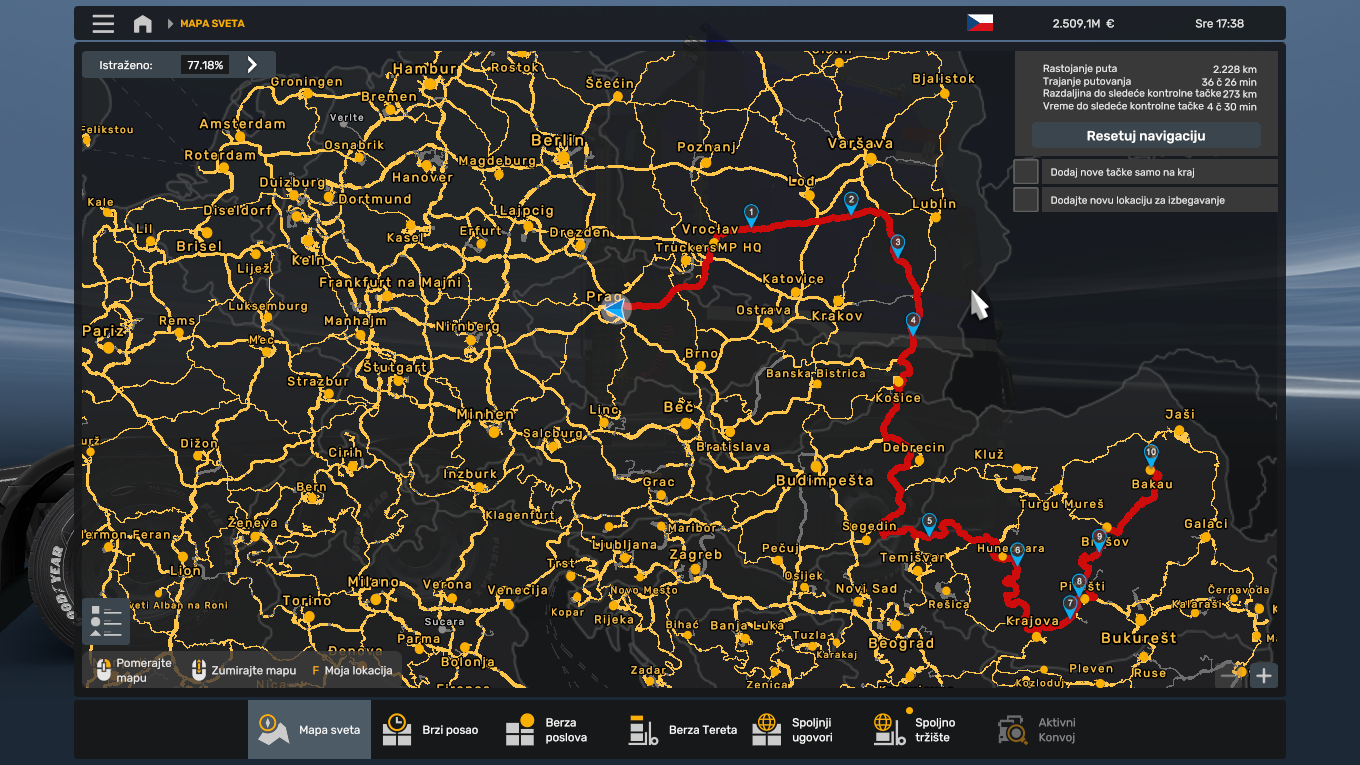Click the Beograd city label

coord(901,643)
